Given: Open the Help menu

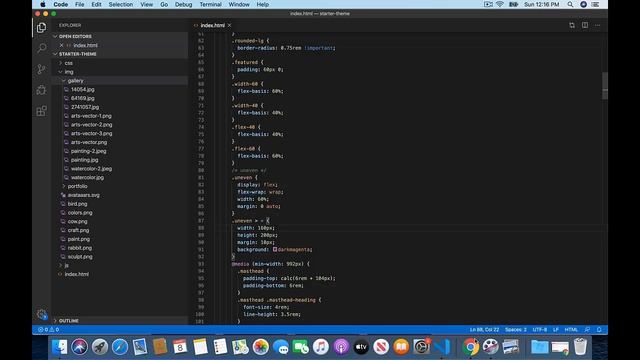Looking at the screenshot, I should coord(262,4).
